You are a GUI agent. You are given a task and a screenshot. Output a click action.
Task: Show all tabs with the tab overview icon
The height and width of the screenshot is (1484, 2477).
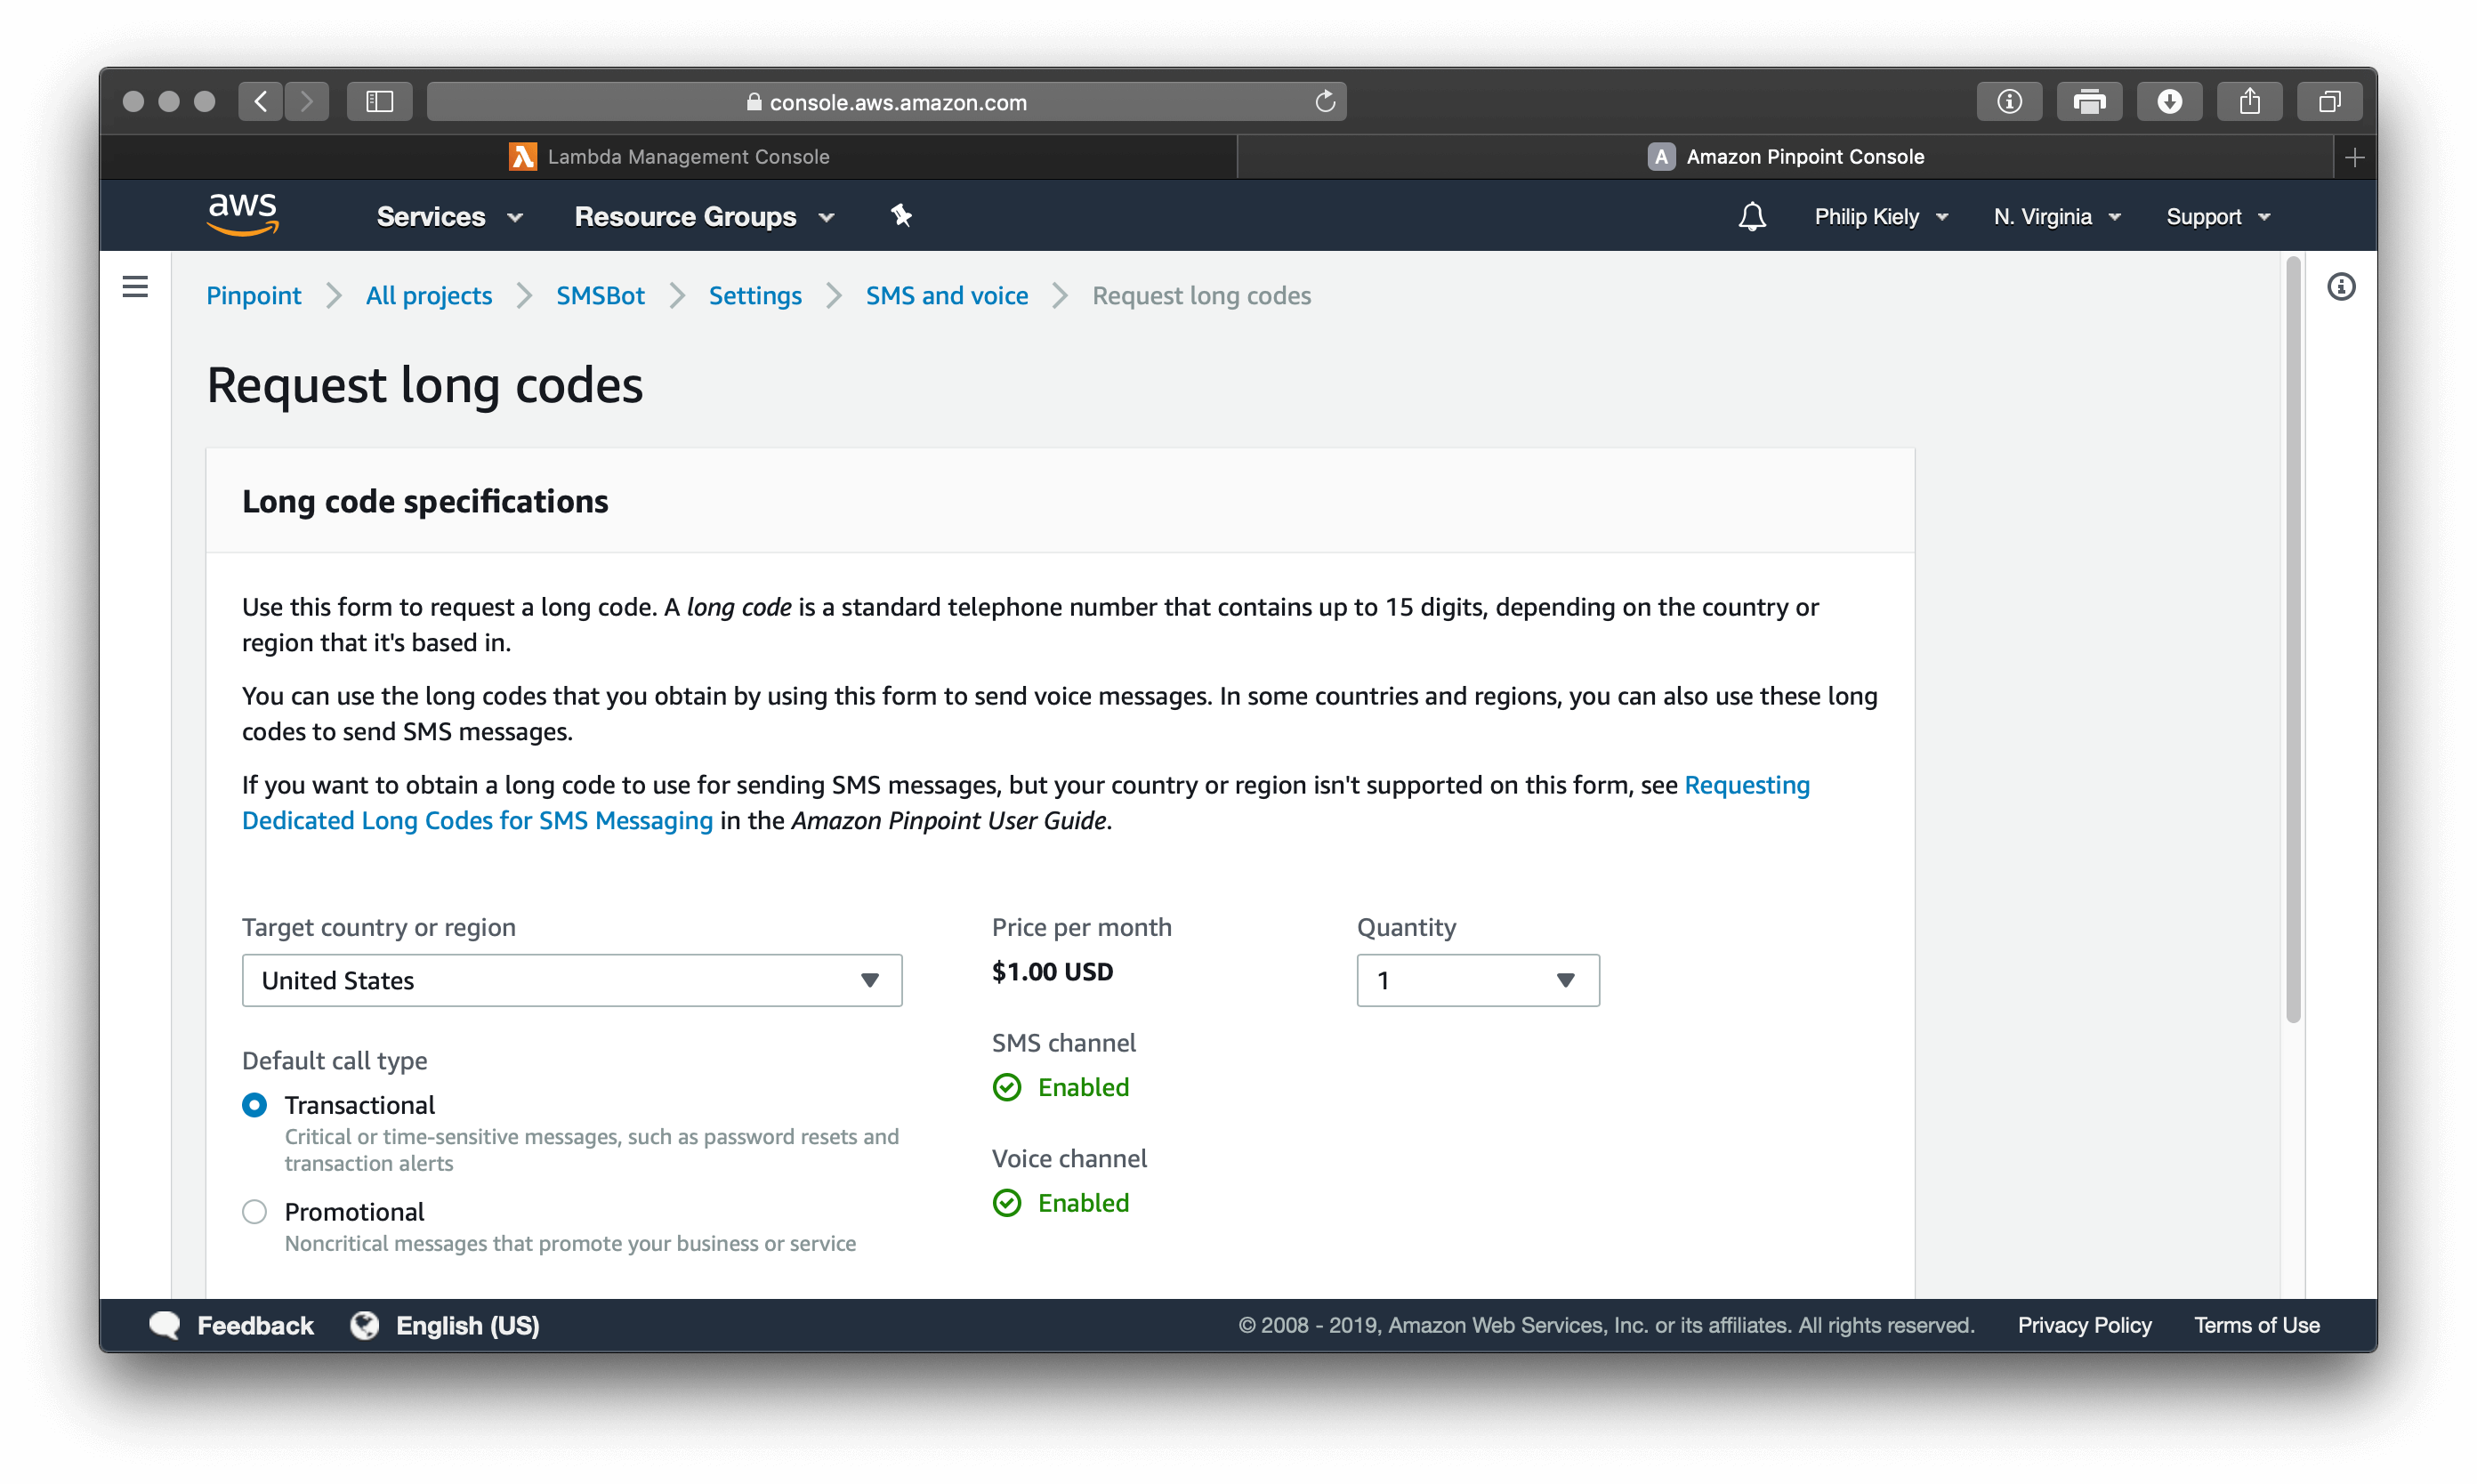2329,101
